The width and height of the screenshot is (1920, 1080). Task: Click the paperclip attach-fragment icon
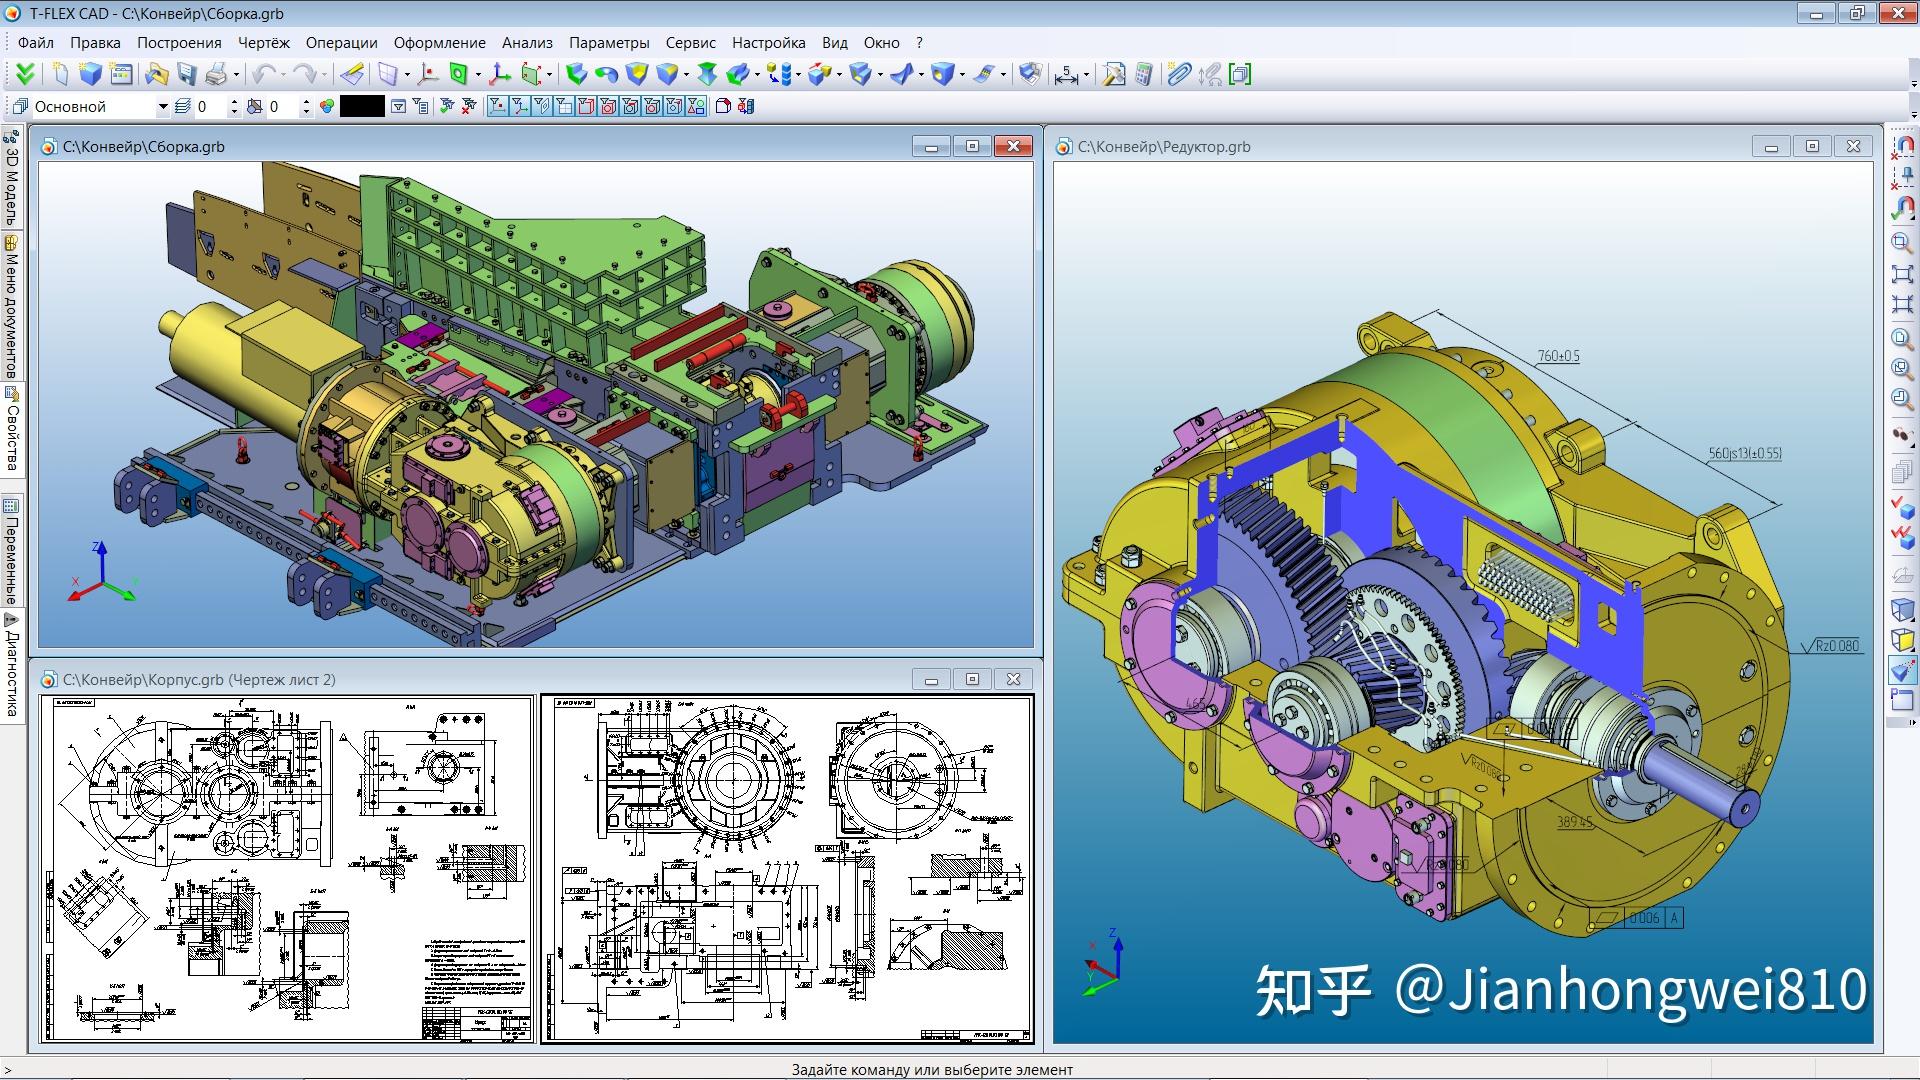click(x=1179, y=73)
